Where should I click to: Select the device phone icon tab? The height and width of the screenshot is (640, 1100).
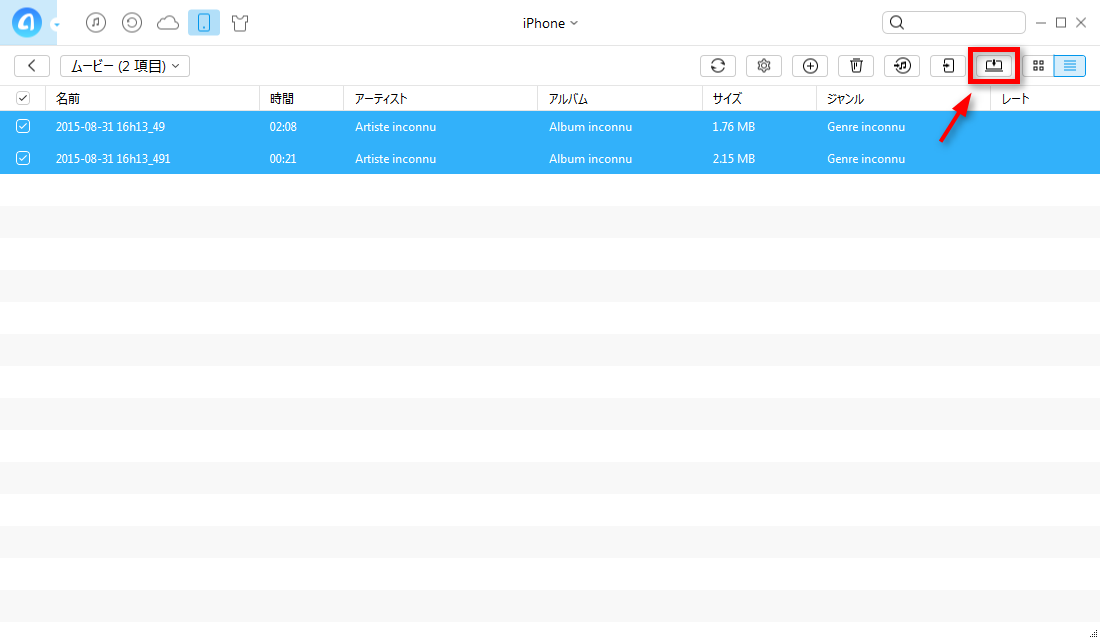pos(204,22)
